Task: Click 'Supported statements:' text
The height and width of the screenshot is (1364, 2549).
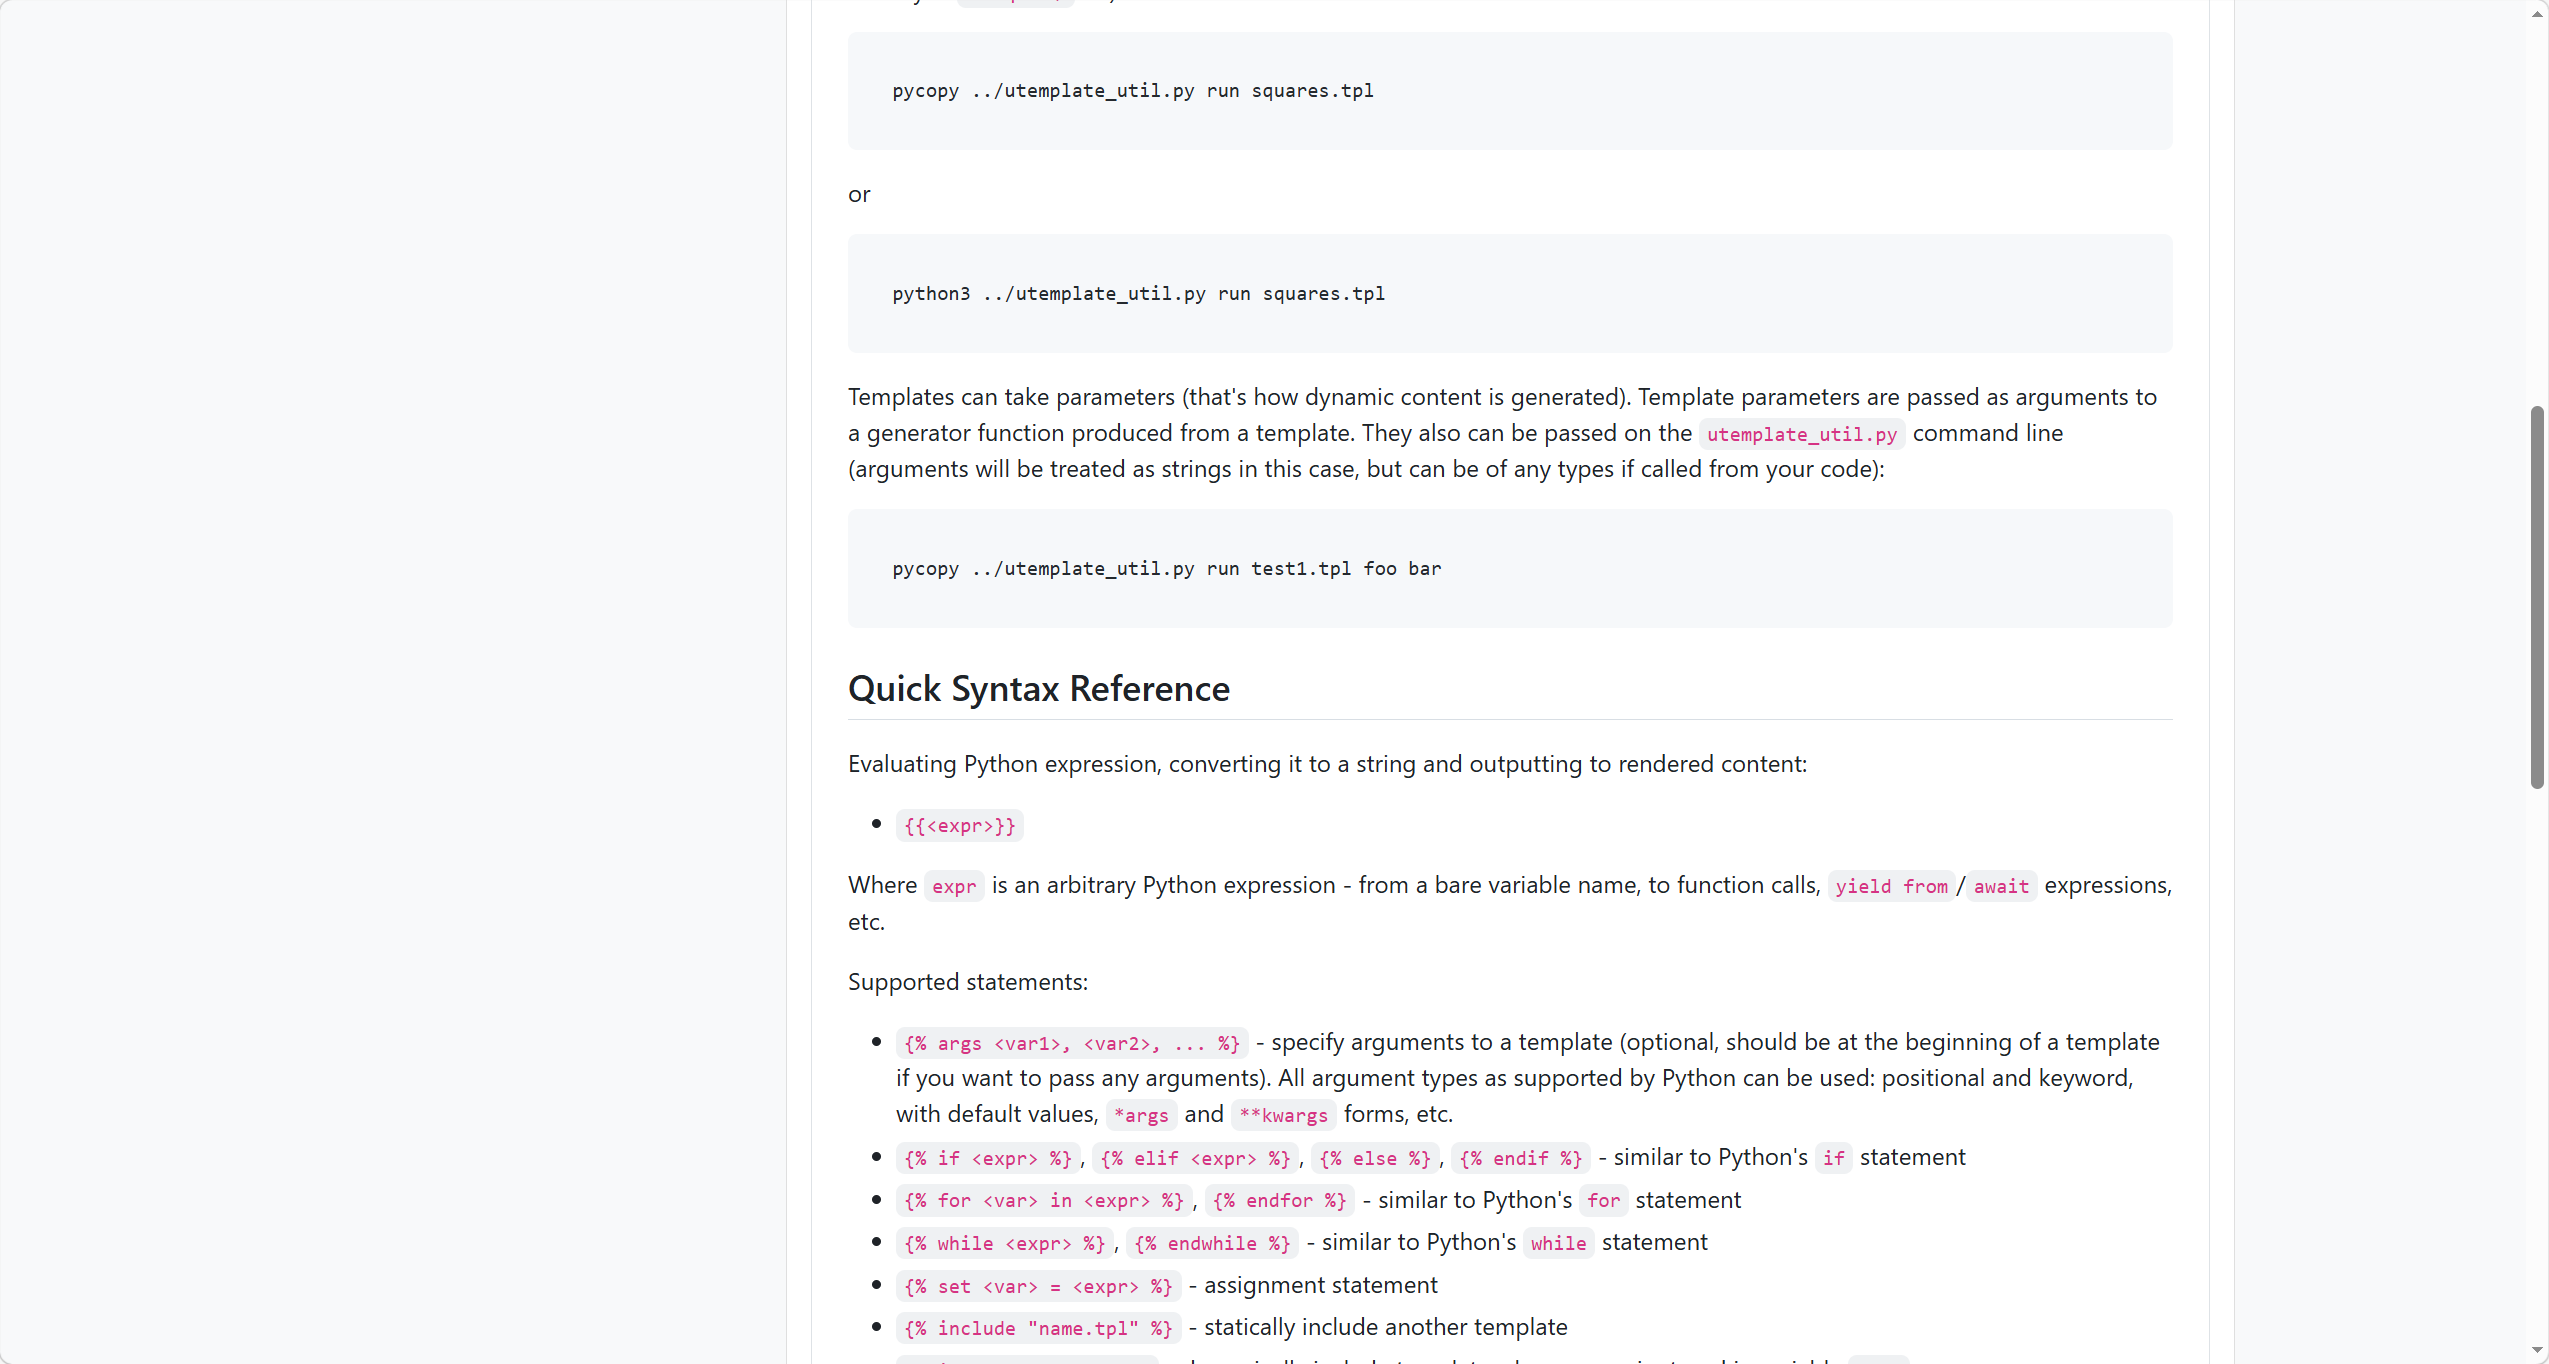Action: click(x=968, y=982)
